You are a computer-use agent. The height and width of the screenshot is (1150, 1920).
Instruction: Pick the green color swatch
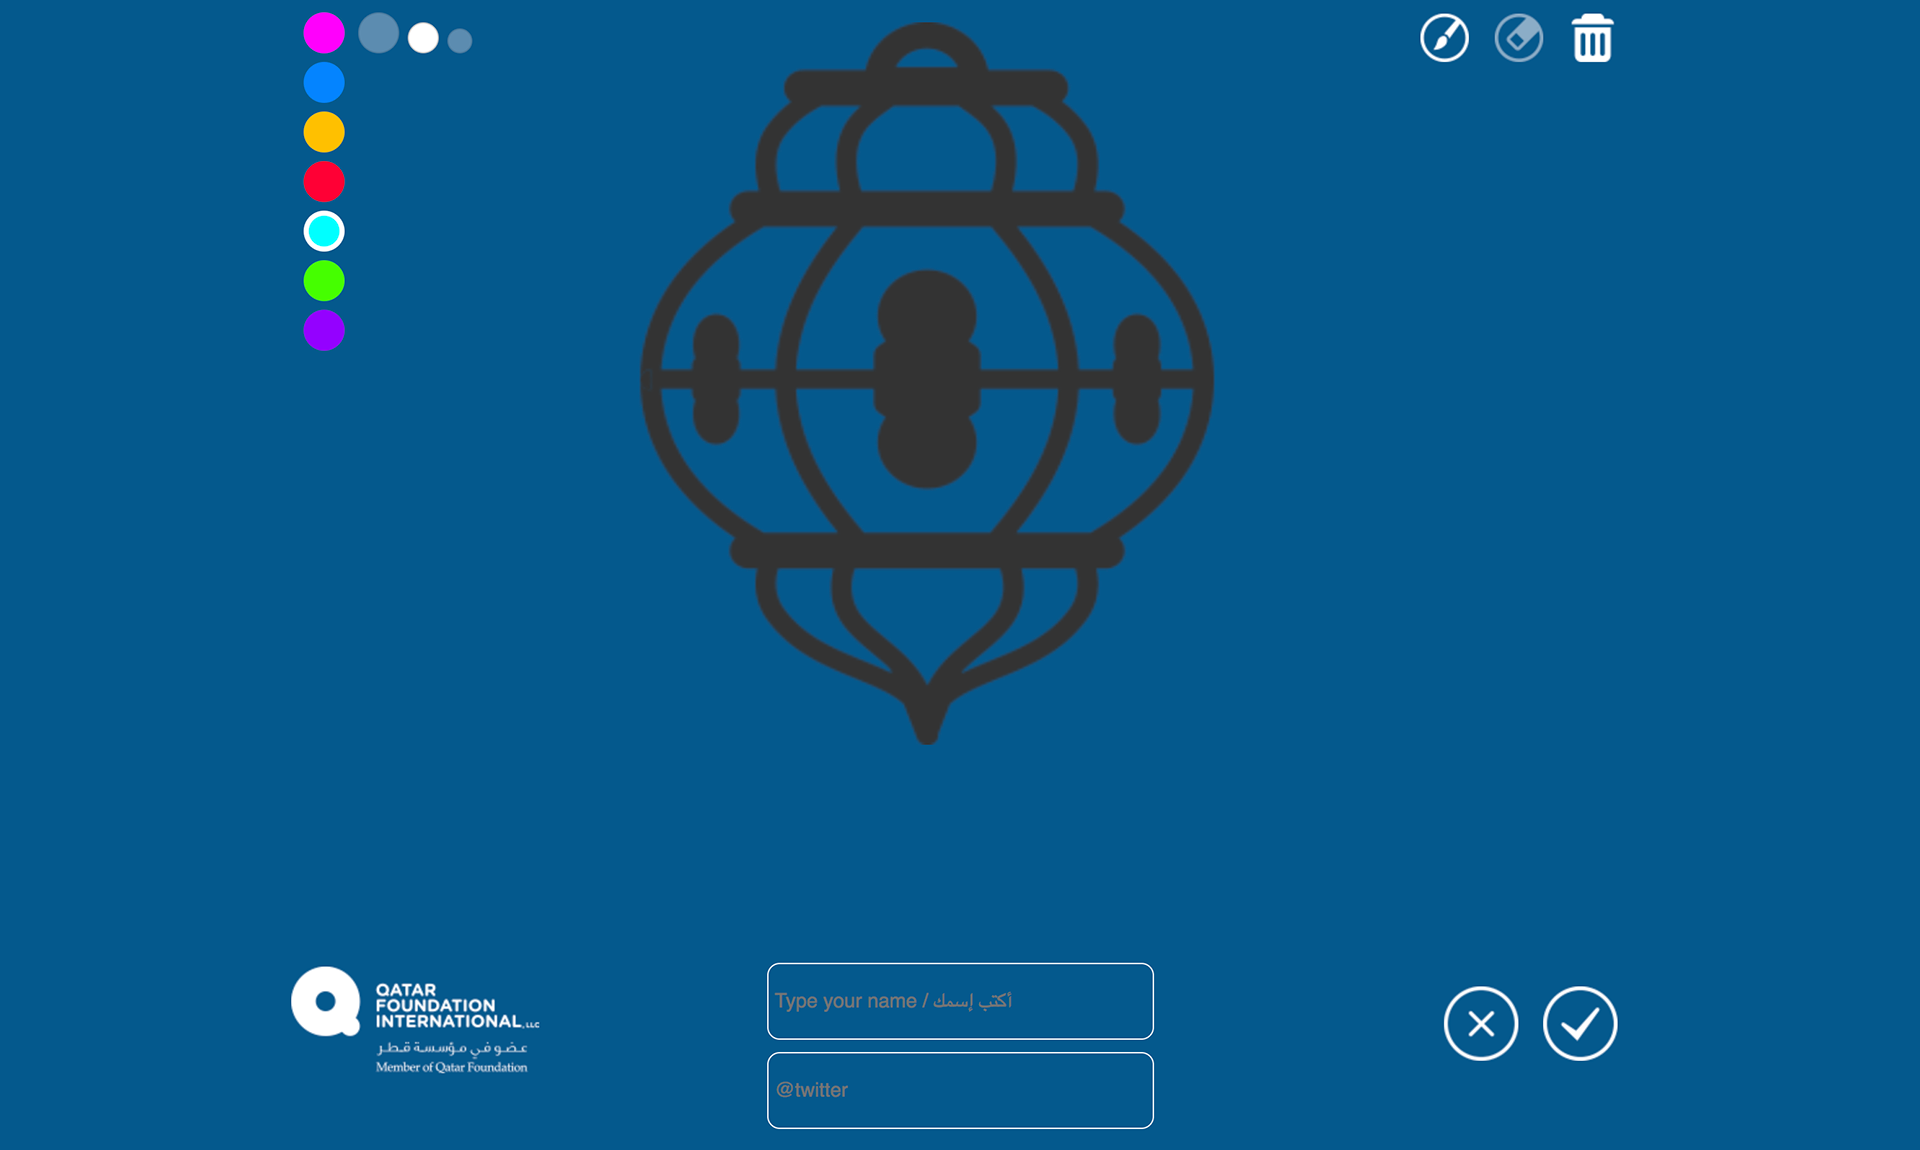pos(324,281)
